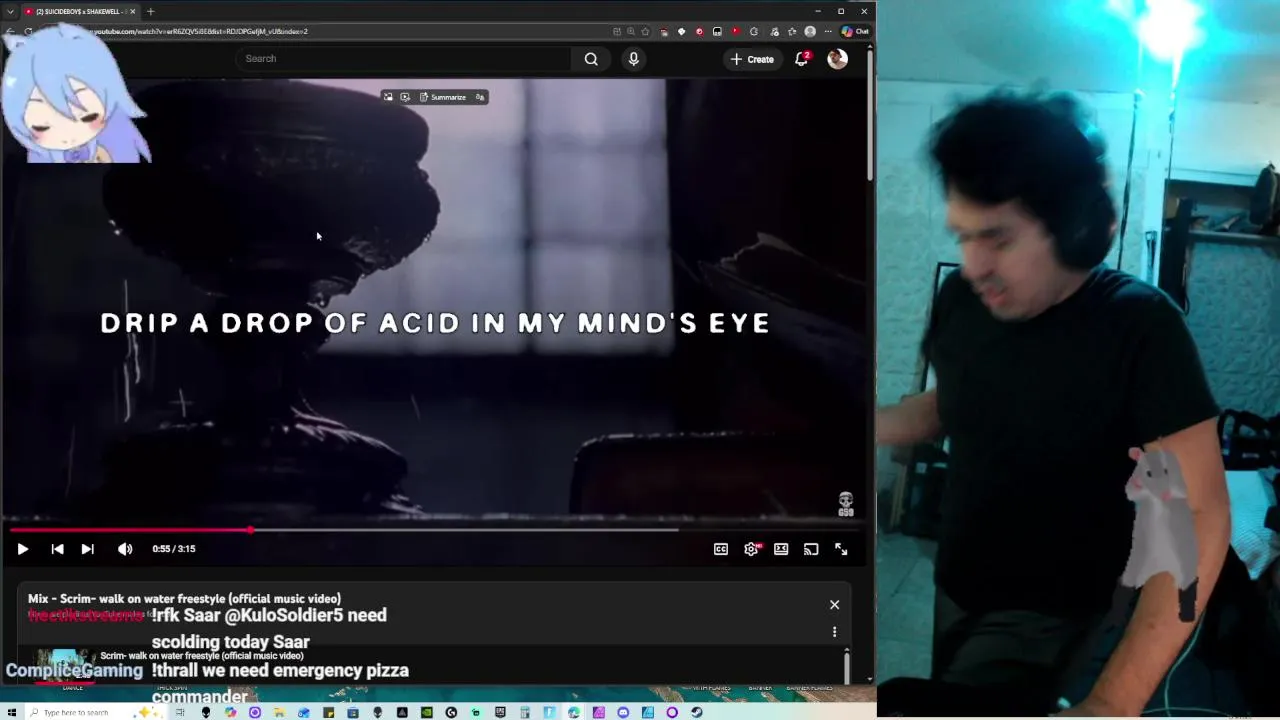Play the paused YouTube video
Screen dimensions: 1280x720
(x=22, y=549)
